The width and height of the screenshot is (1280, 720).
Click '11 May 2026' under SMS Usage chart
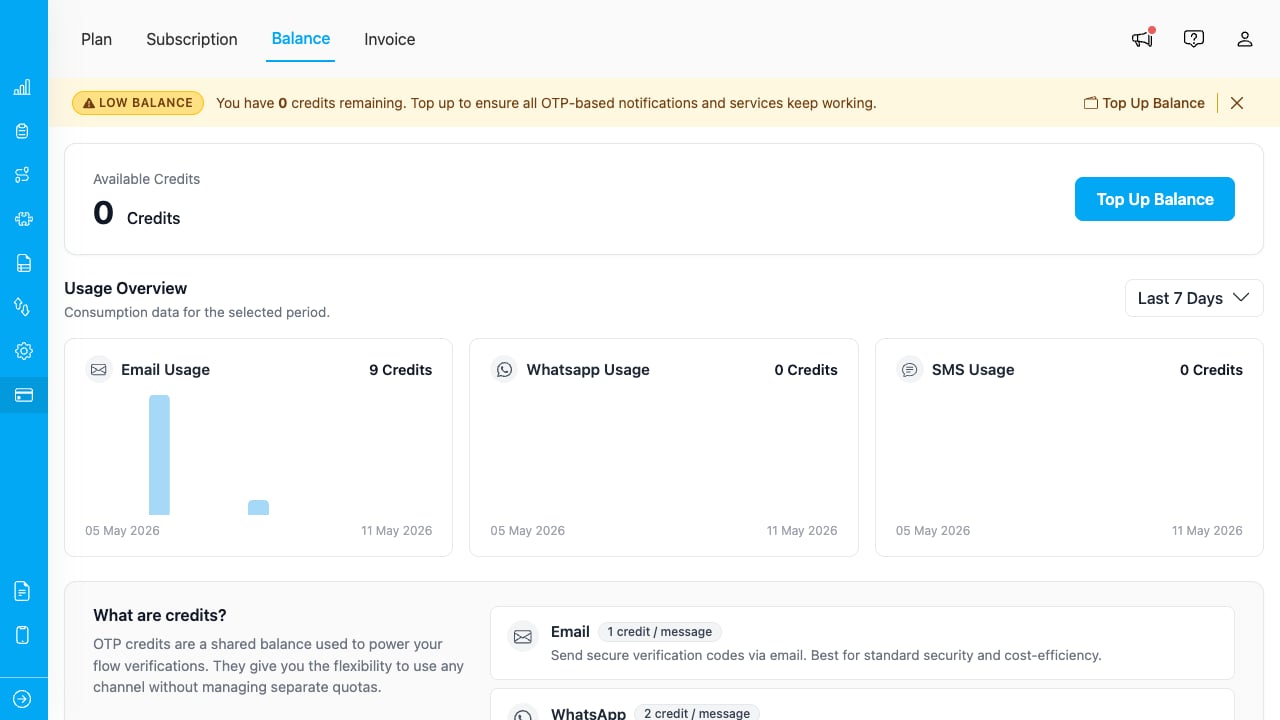click(x=1207, y=531)
